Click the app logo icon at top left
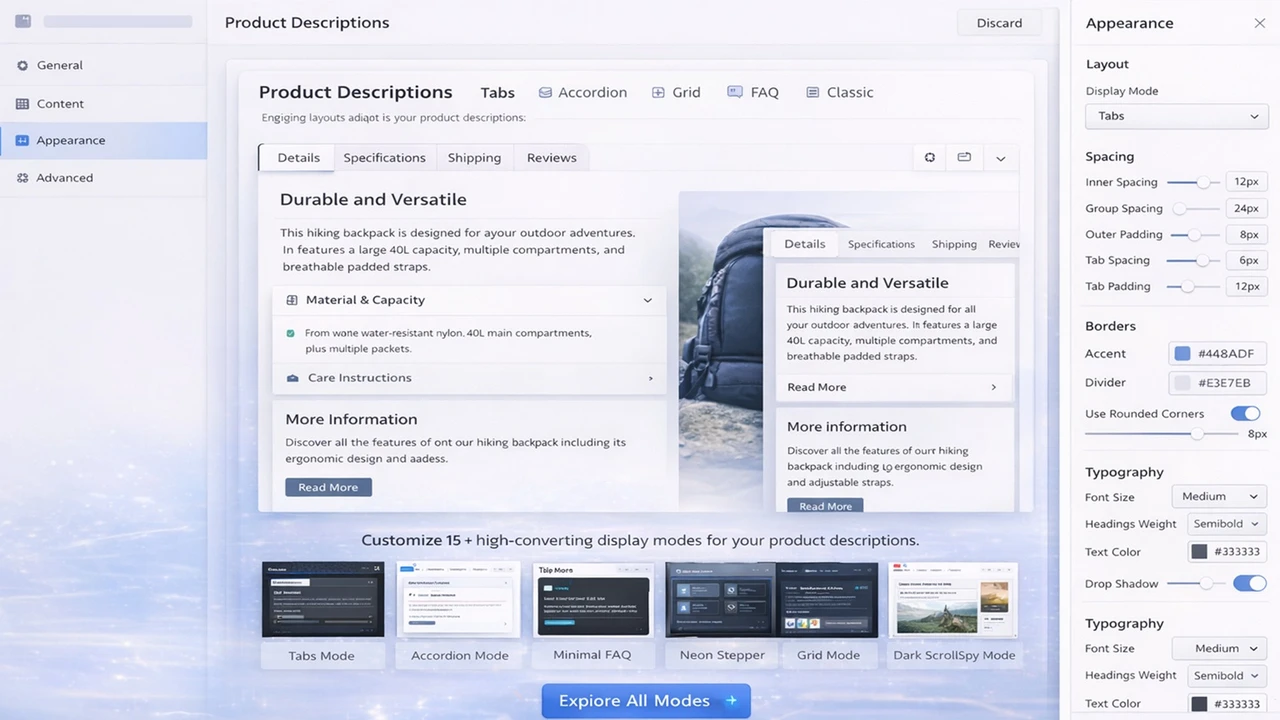This screenshot has height=720, width=1280. click(x=23, y=21)
